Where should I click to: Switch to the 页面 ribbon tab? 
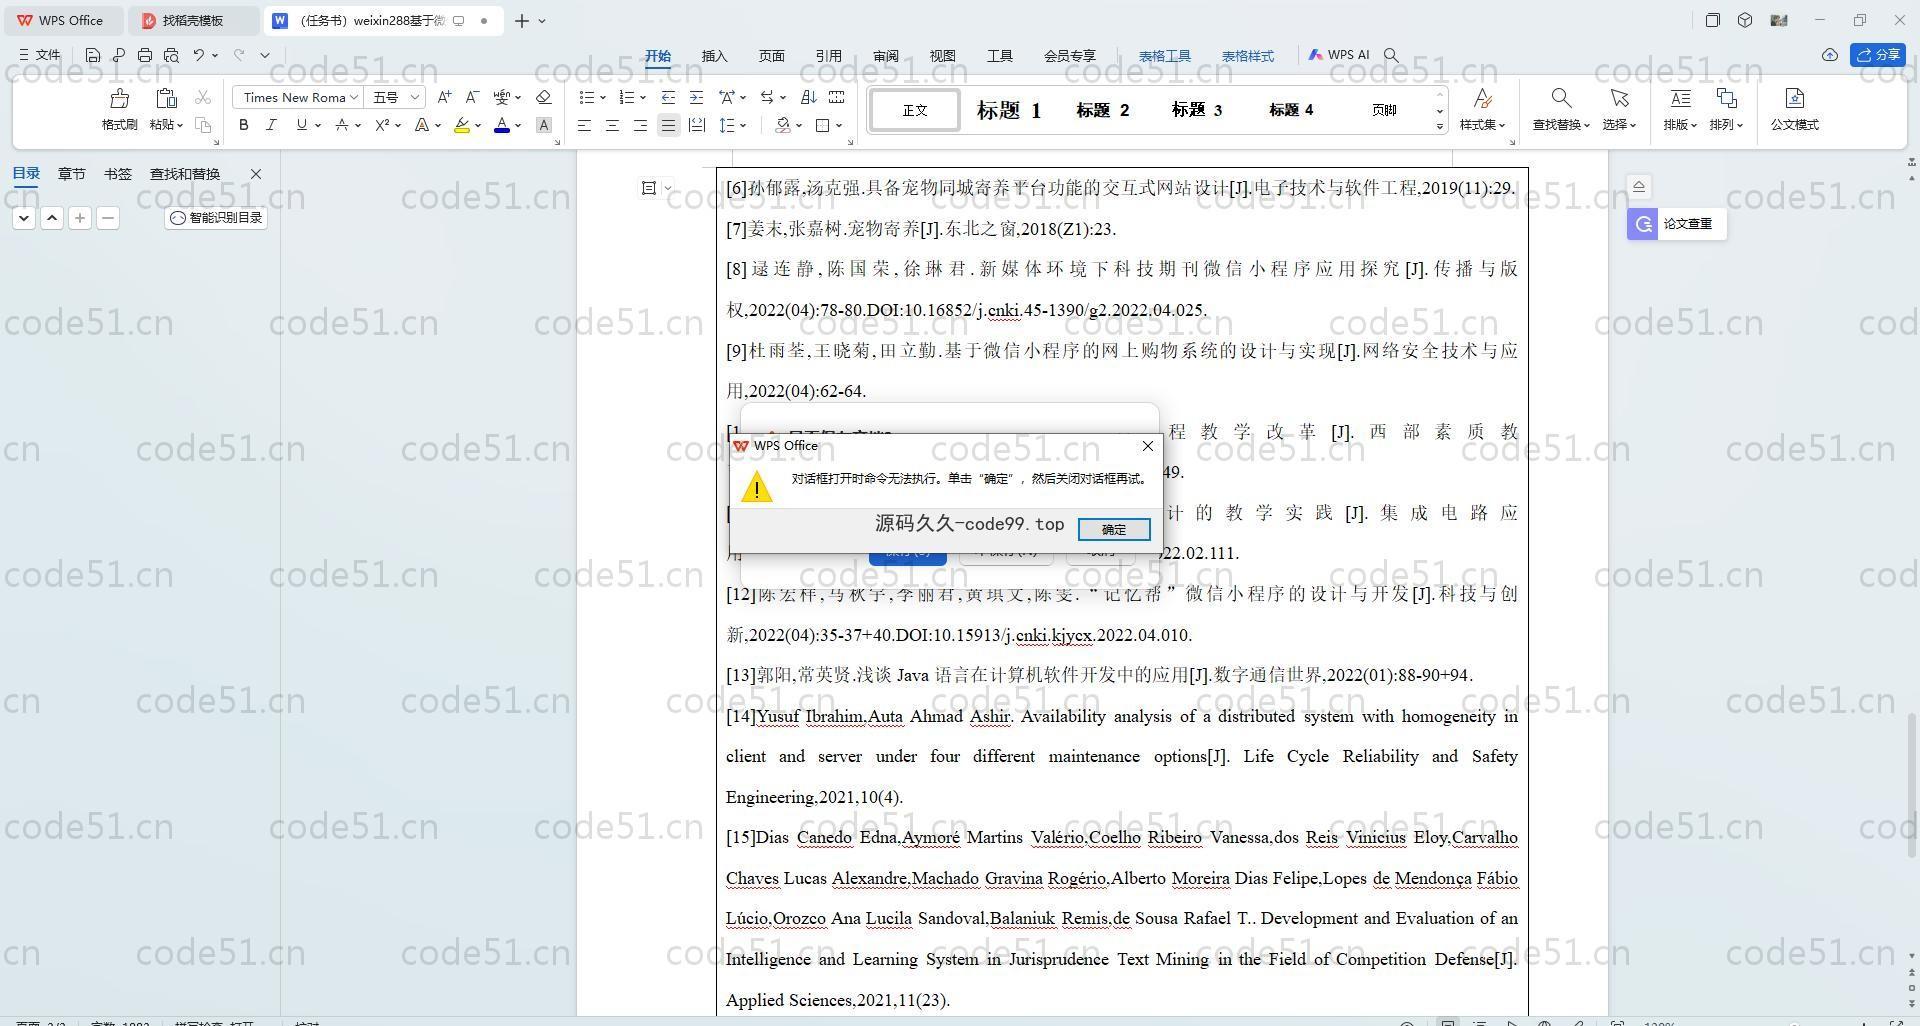coord(771,56)
